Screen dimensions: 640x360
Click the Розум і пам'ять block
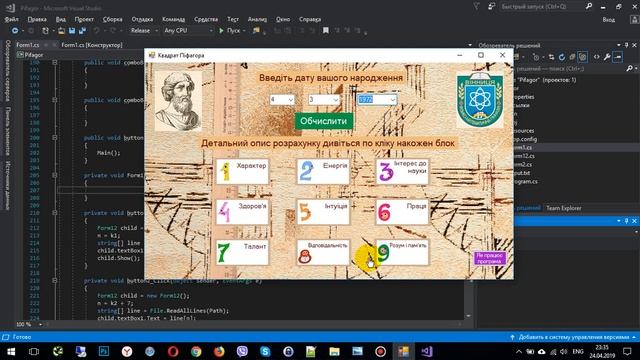402,252
